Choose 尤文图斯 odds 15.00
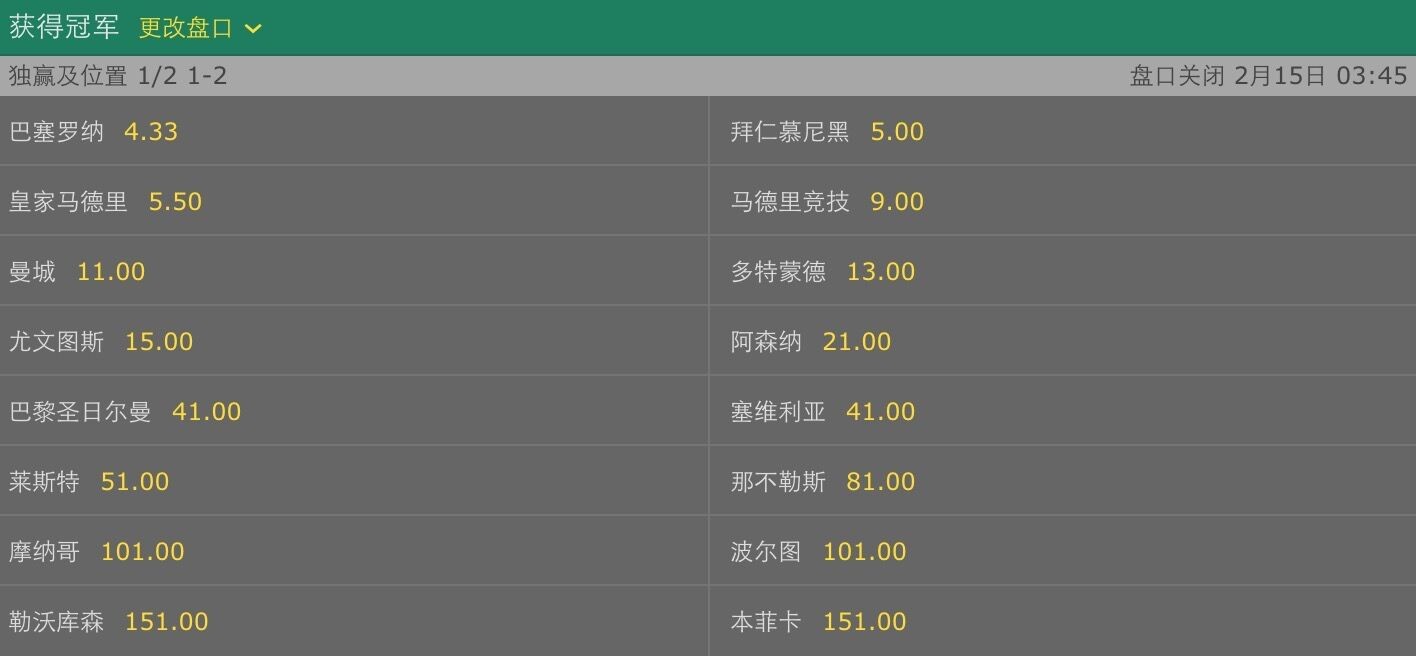The image size is (1416, 656). coord(354,341)
